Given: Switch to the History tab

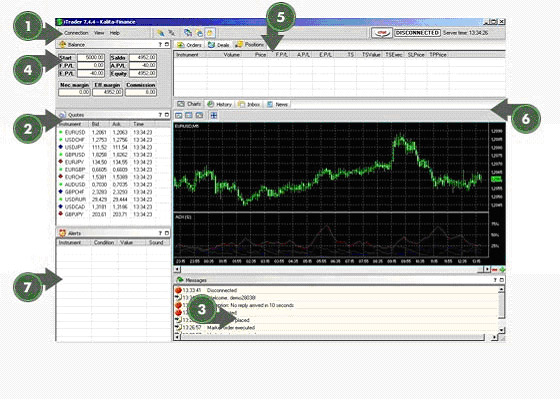Looking at the screenshot, I should point(220,104).
